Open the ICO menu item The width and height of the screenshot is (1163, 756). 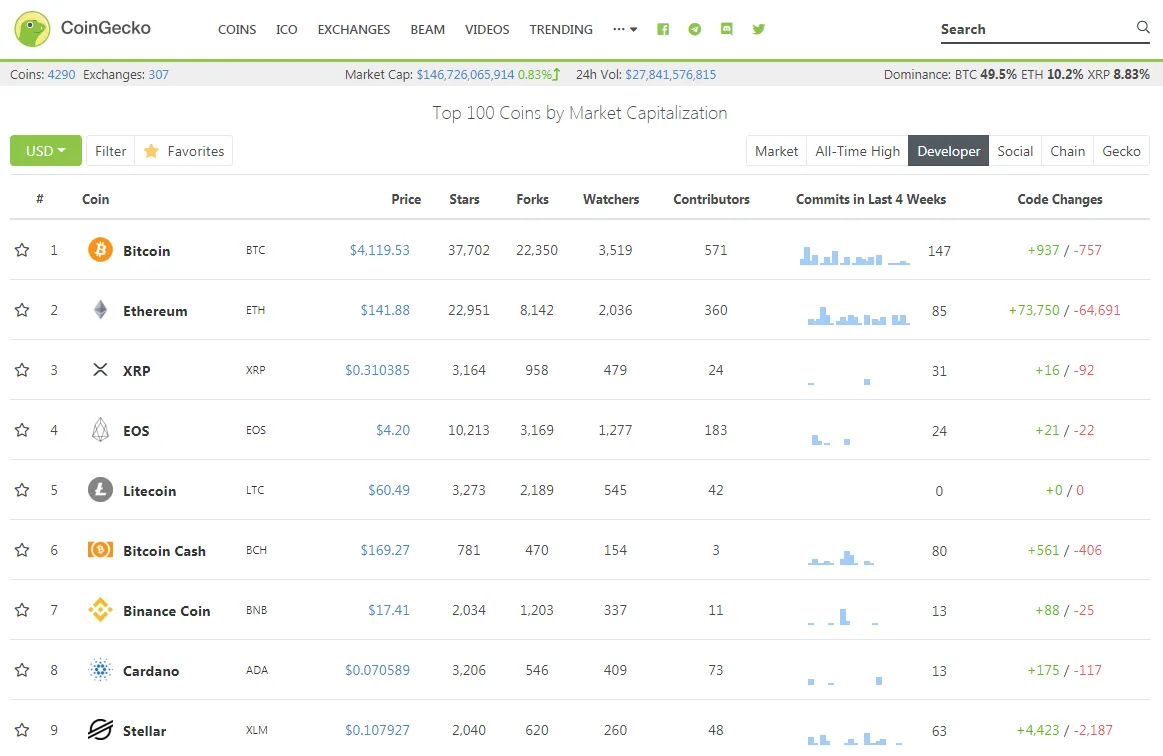[286, 30]
